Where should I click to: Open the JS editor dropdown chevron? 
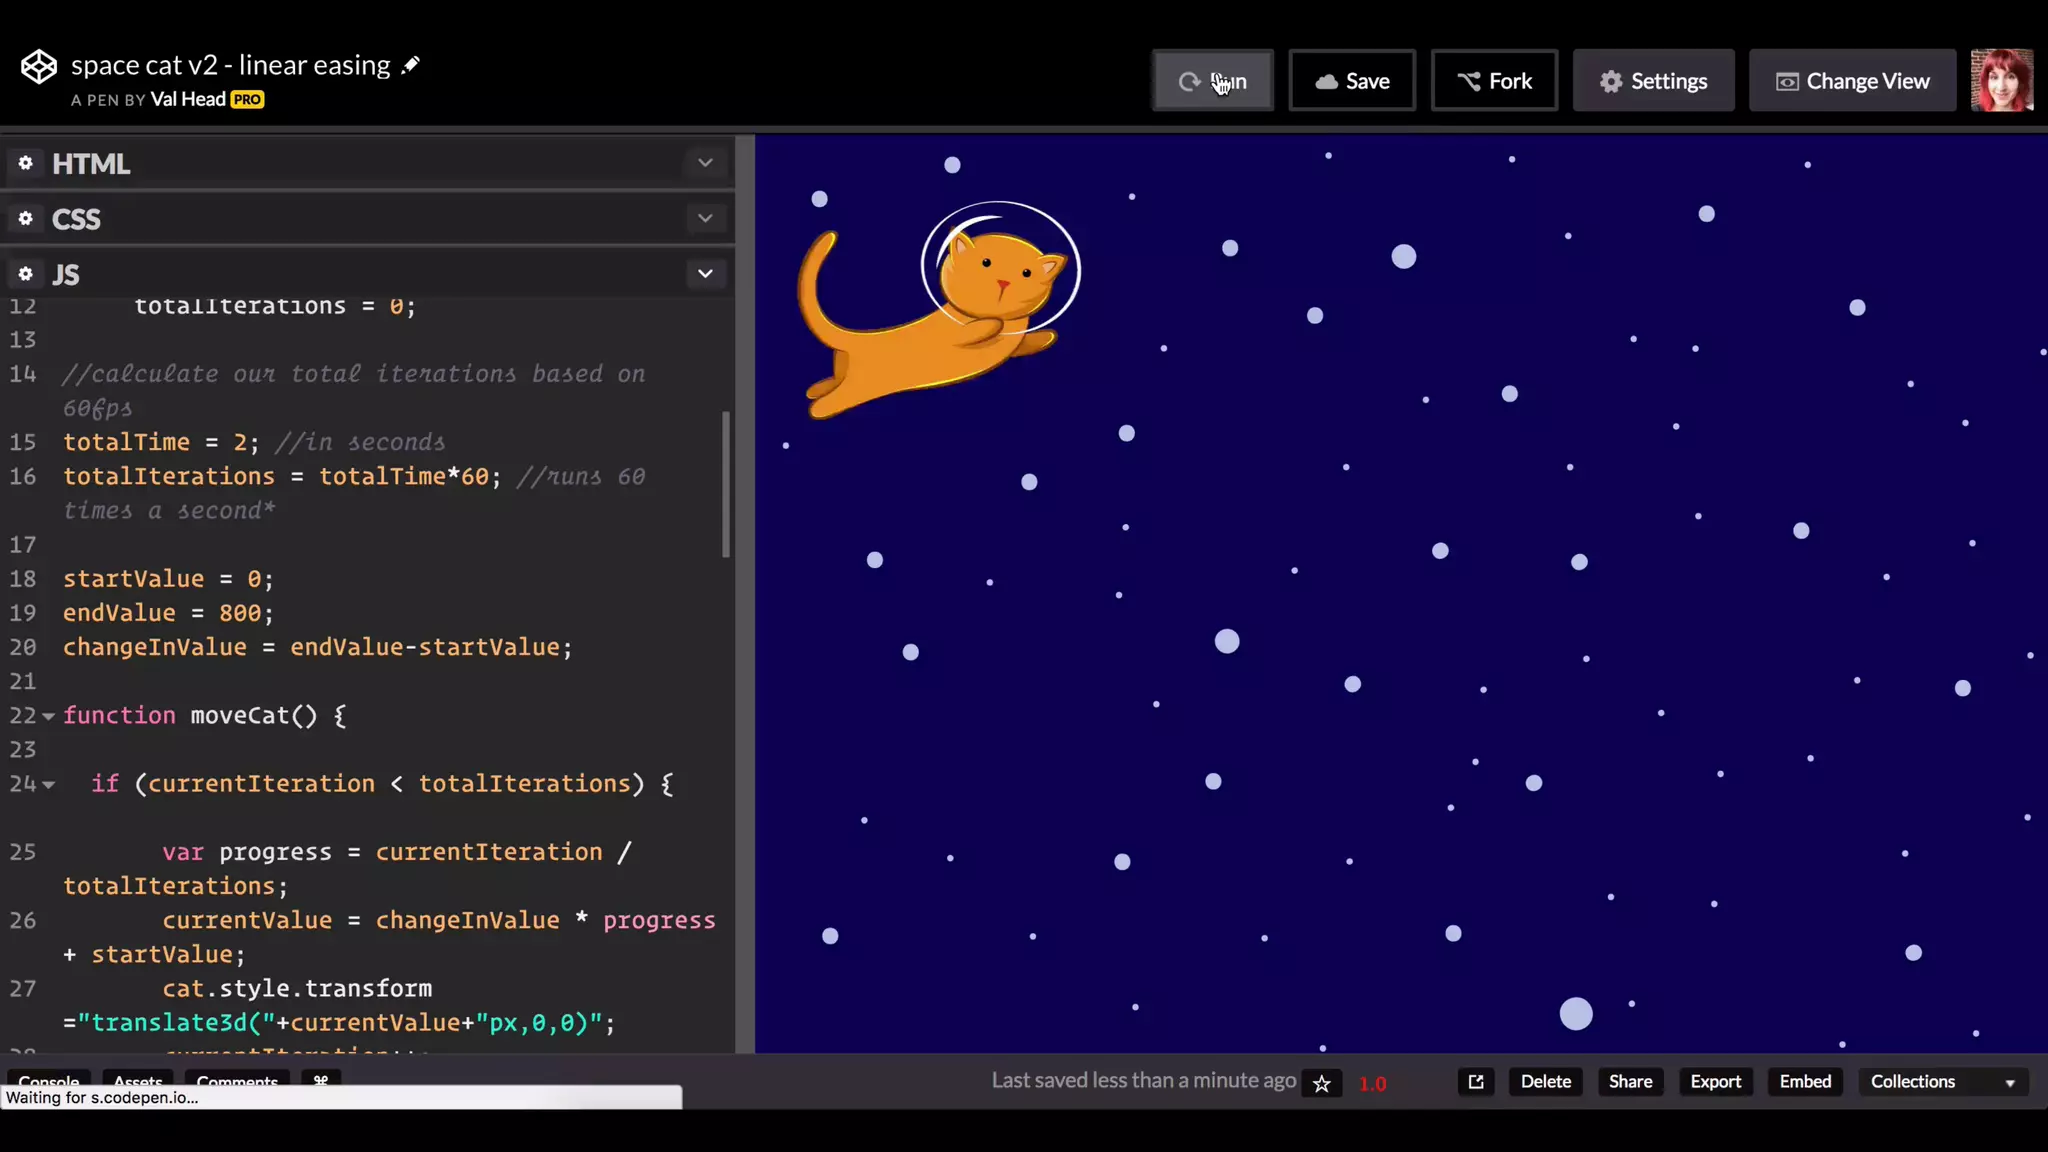click(x=705, y=273)
